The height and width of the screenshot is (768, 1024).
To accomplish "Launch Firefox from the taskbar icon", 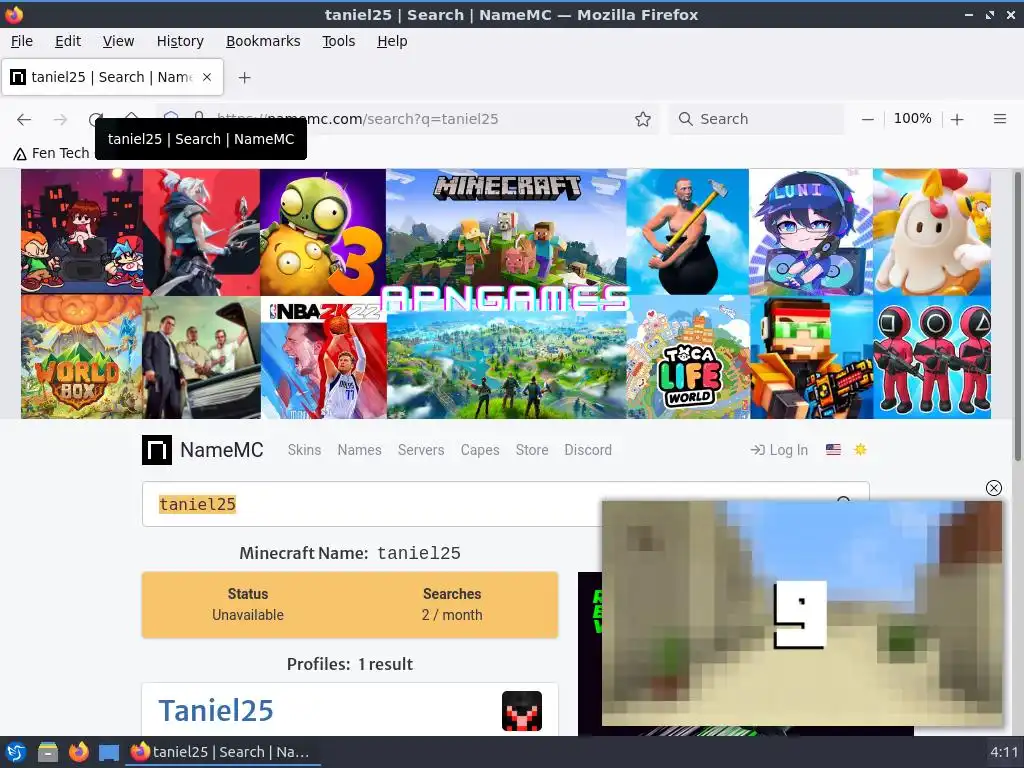I will 79,752.
